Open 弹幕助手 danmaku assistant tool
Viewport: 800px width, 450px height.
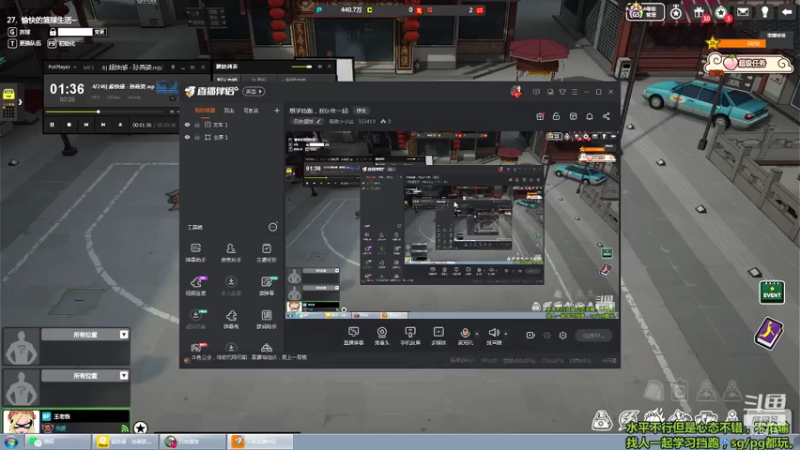coord(195,253)
